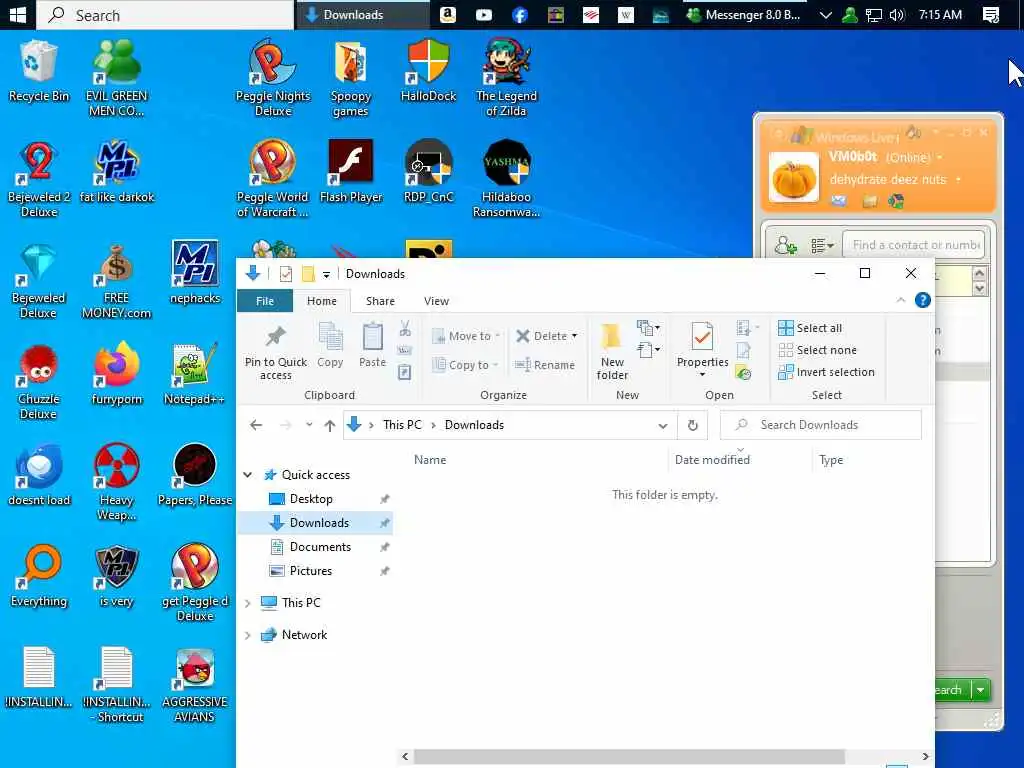Click the refresh button beside the address bar
This screenshot has width=1024, height=768.
click(692, 425)
